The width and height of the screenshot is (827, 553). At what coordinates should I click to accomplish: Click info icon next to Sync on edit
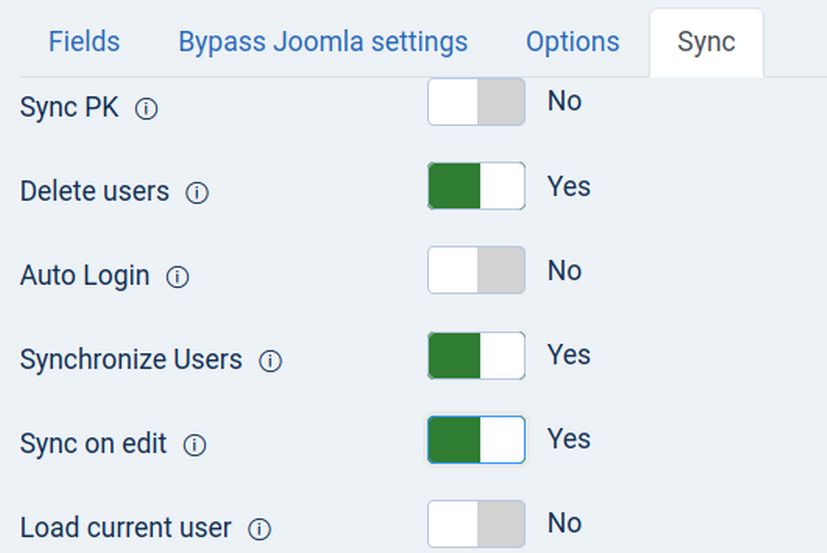pos(195,445)
